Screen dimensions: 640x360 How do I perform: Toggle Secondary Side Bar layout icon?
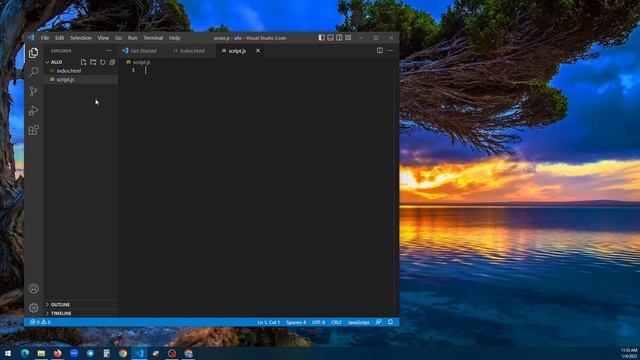point(339,38)
